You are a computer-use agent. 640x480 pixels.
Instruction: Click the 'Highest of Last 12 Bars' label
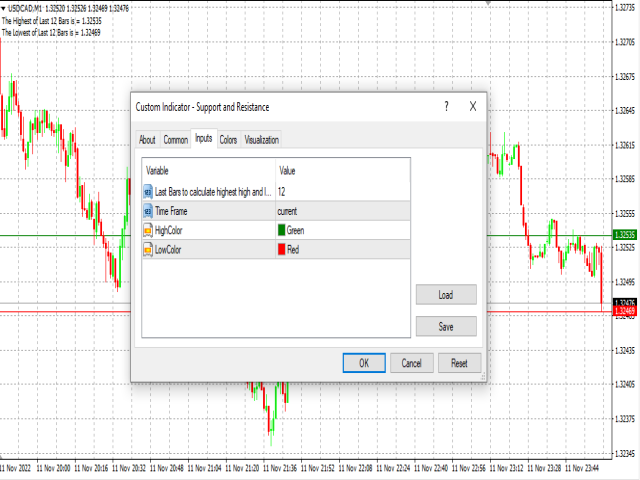(x=51, y=21)
